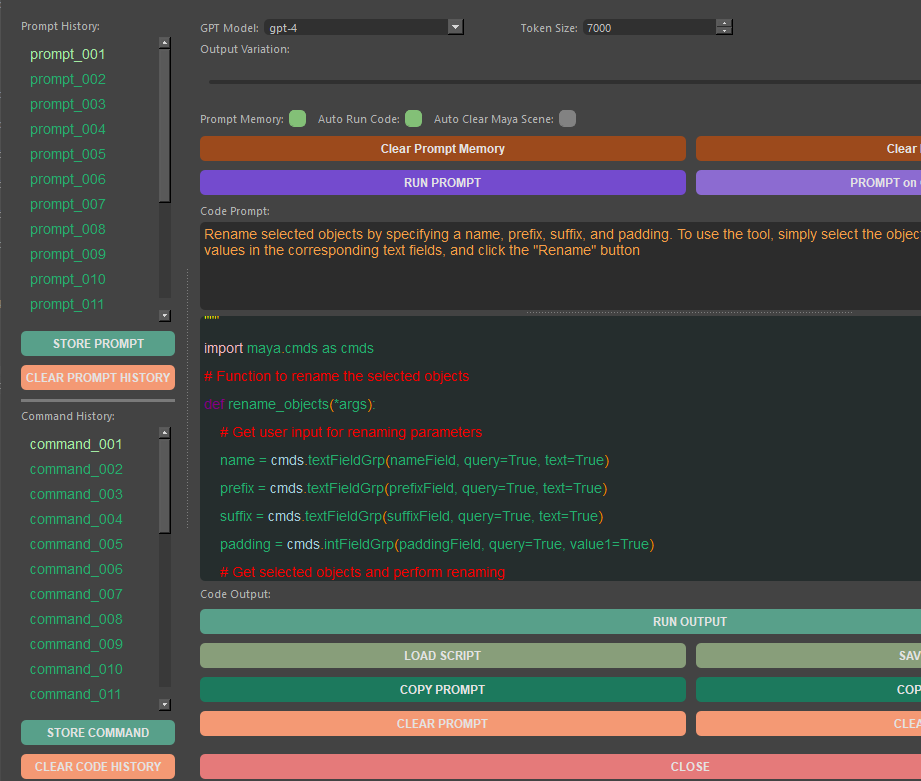The image size is (921, 781).
Task: Select prompt_003 in Prompt History
Action: pos(68,104)
